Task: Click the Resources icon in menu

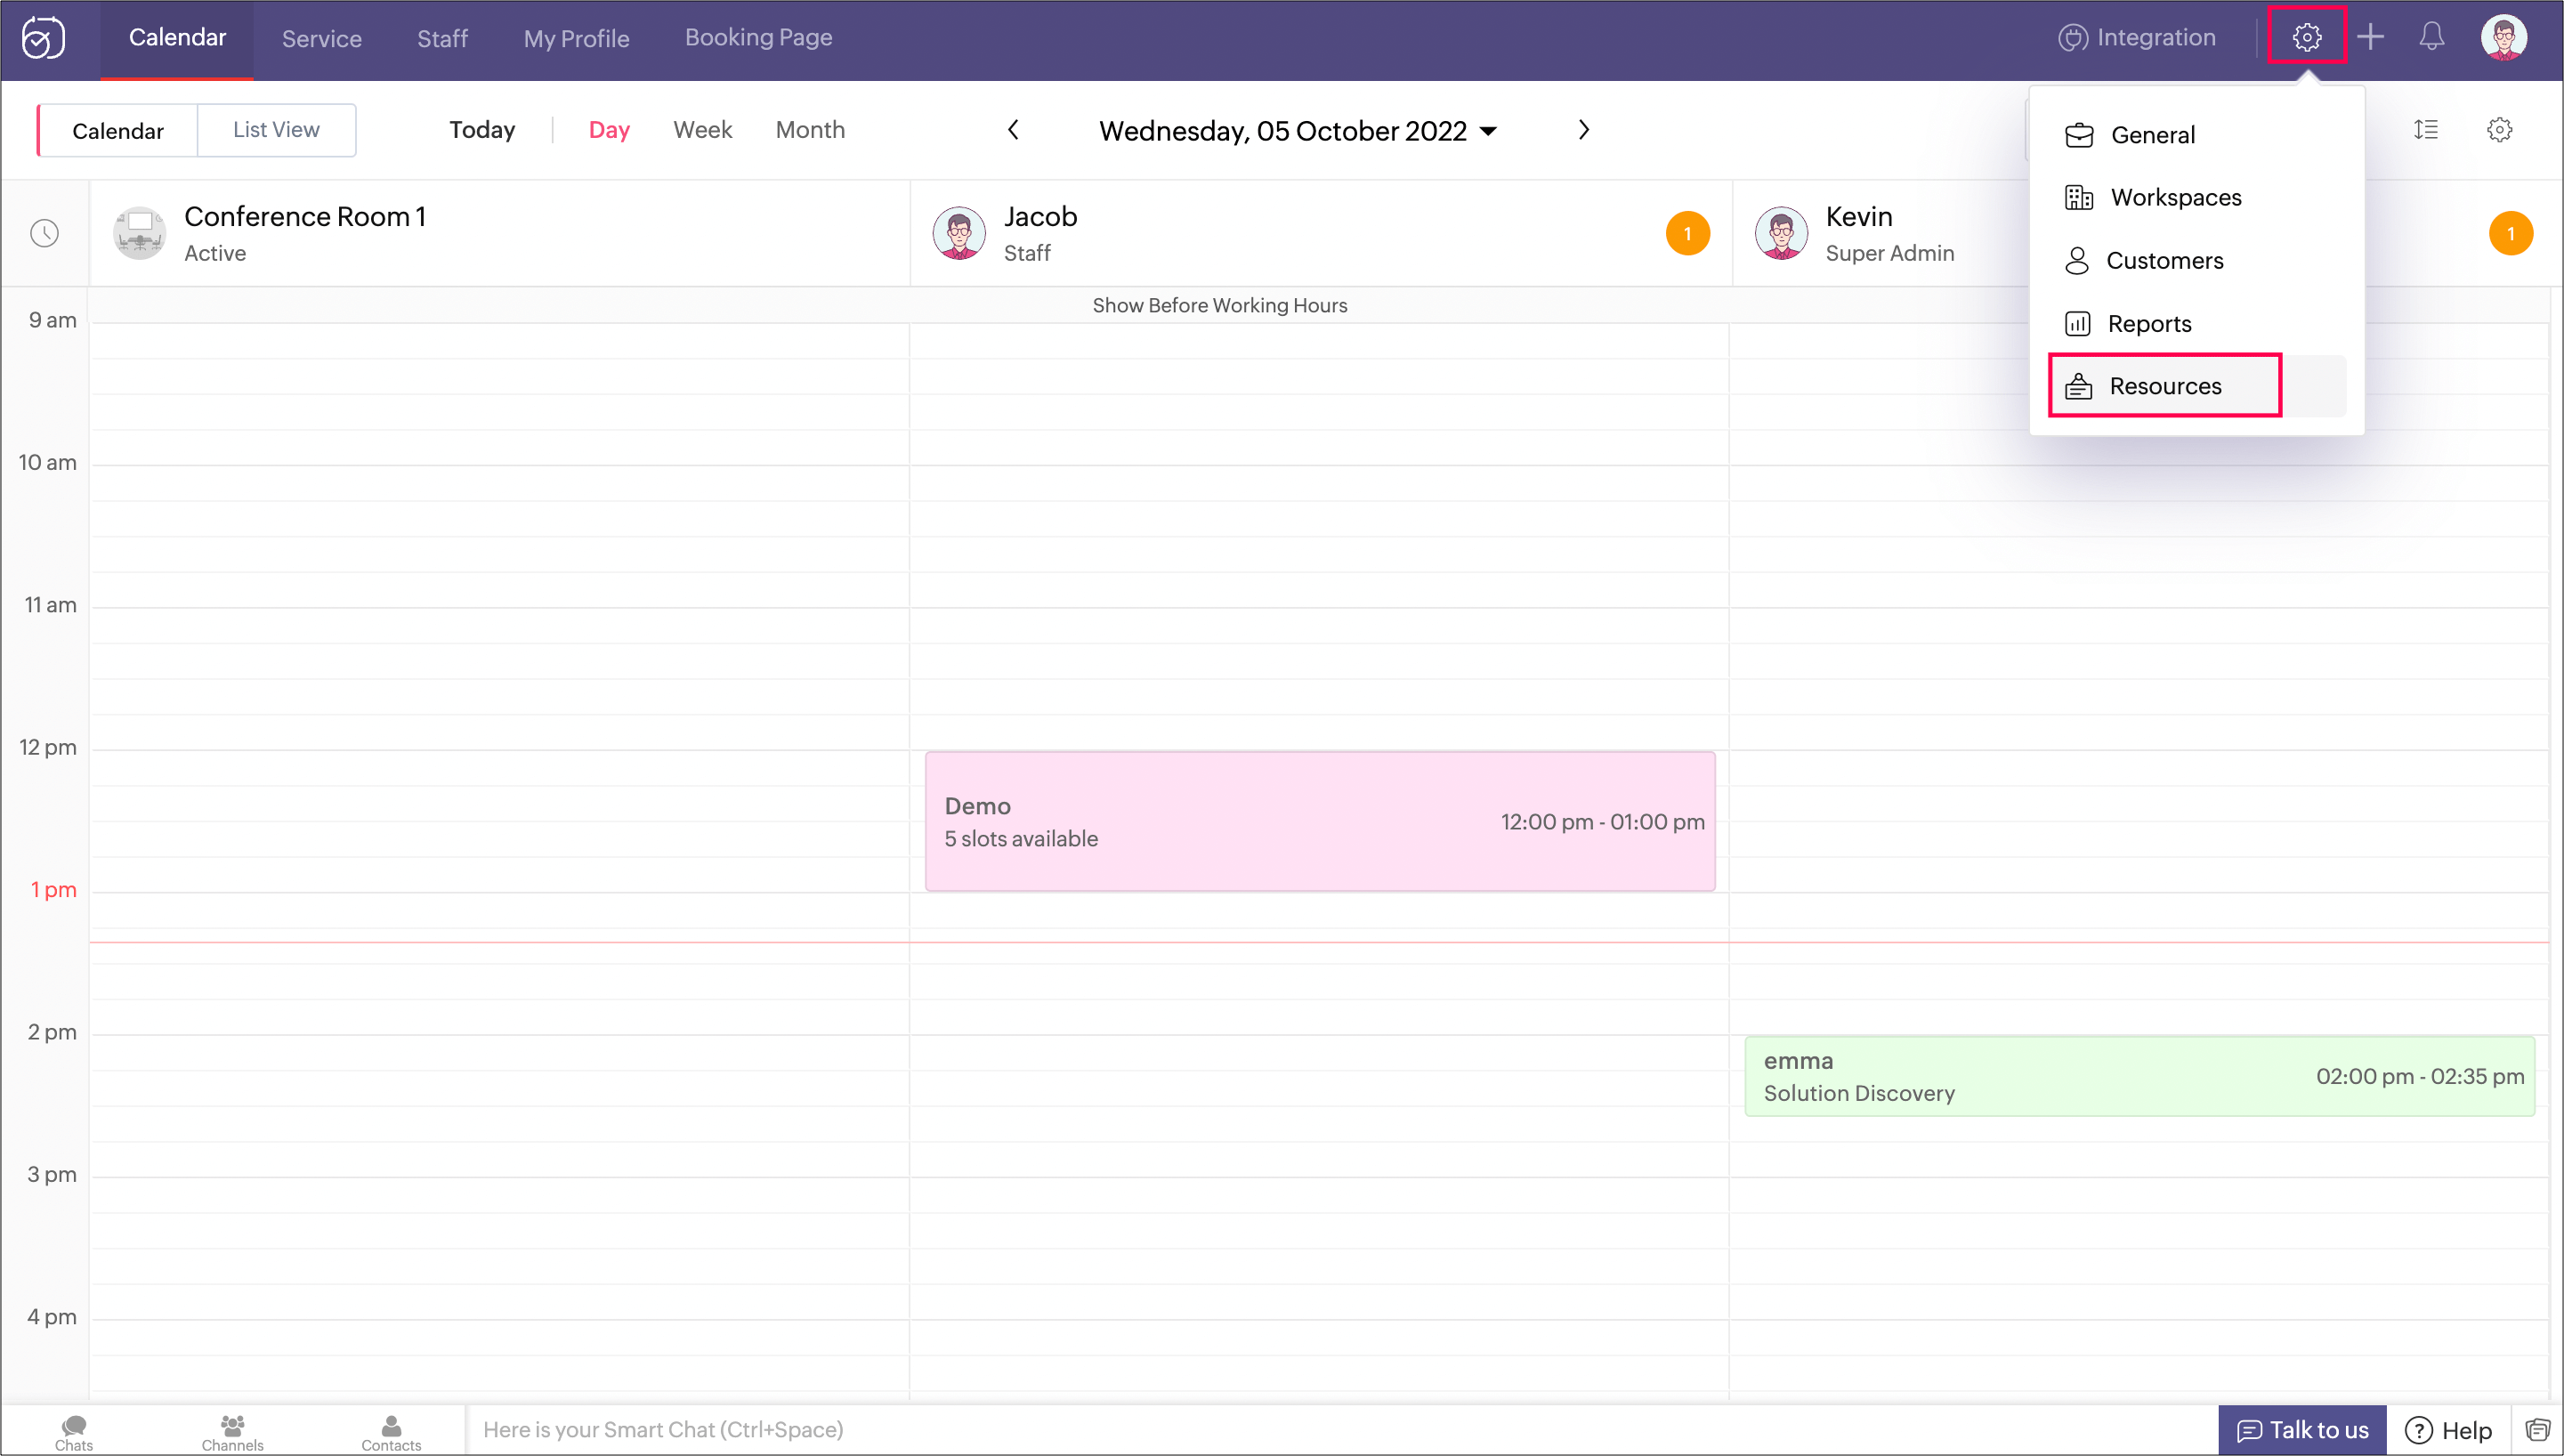Action: point(2078,386)
